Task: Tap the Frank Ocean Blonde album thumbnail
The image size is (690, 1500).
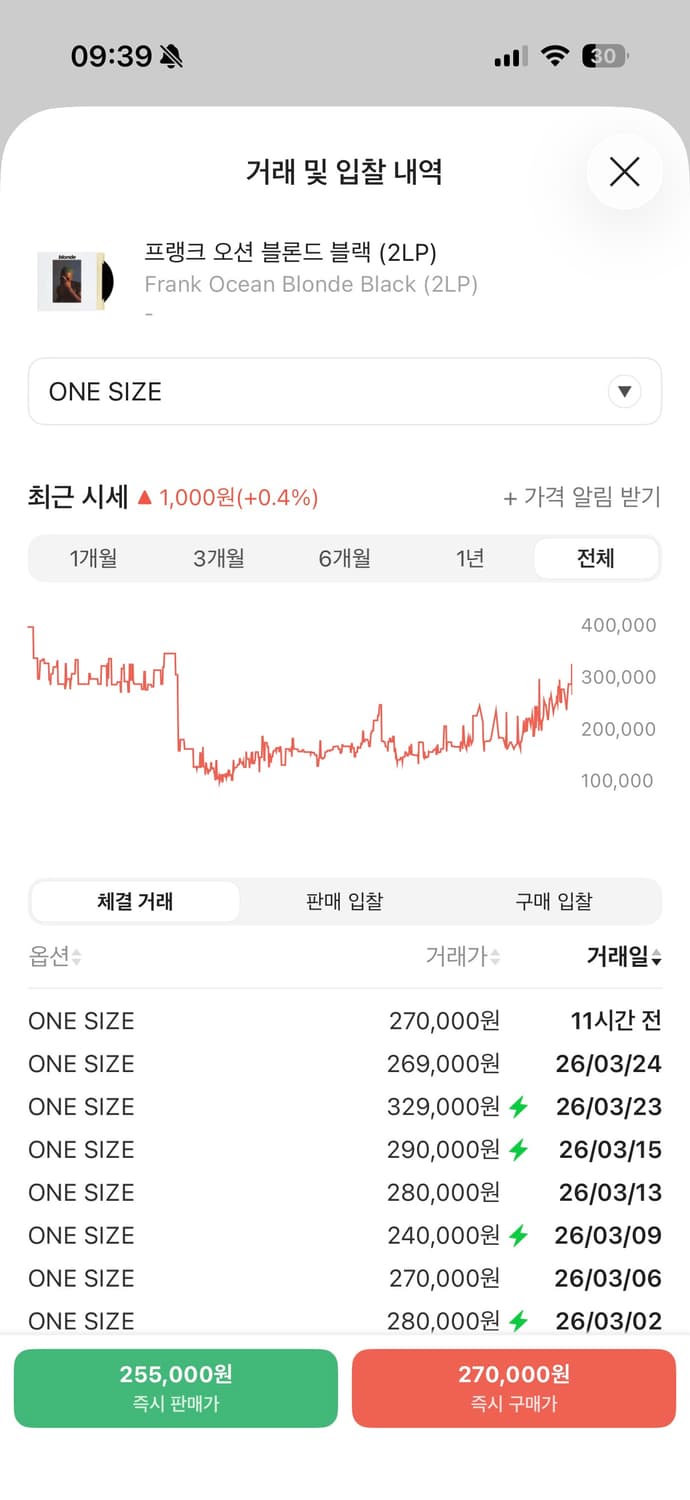Action: click(x=75, y=281)
